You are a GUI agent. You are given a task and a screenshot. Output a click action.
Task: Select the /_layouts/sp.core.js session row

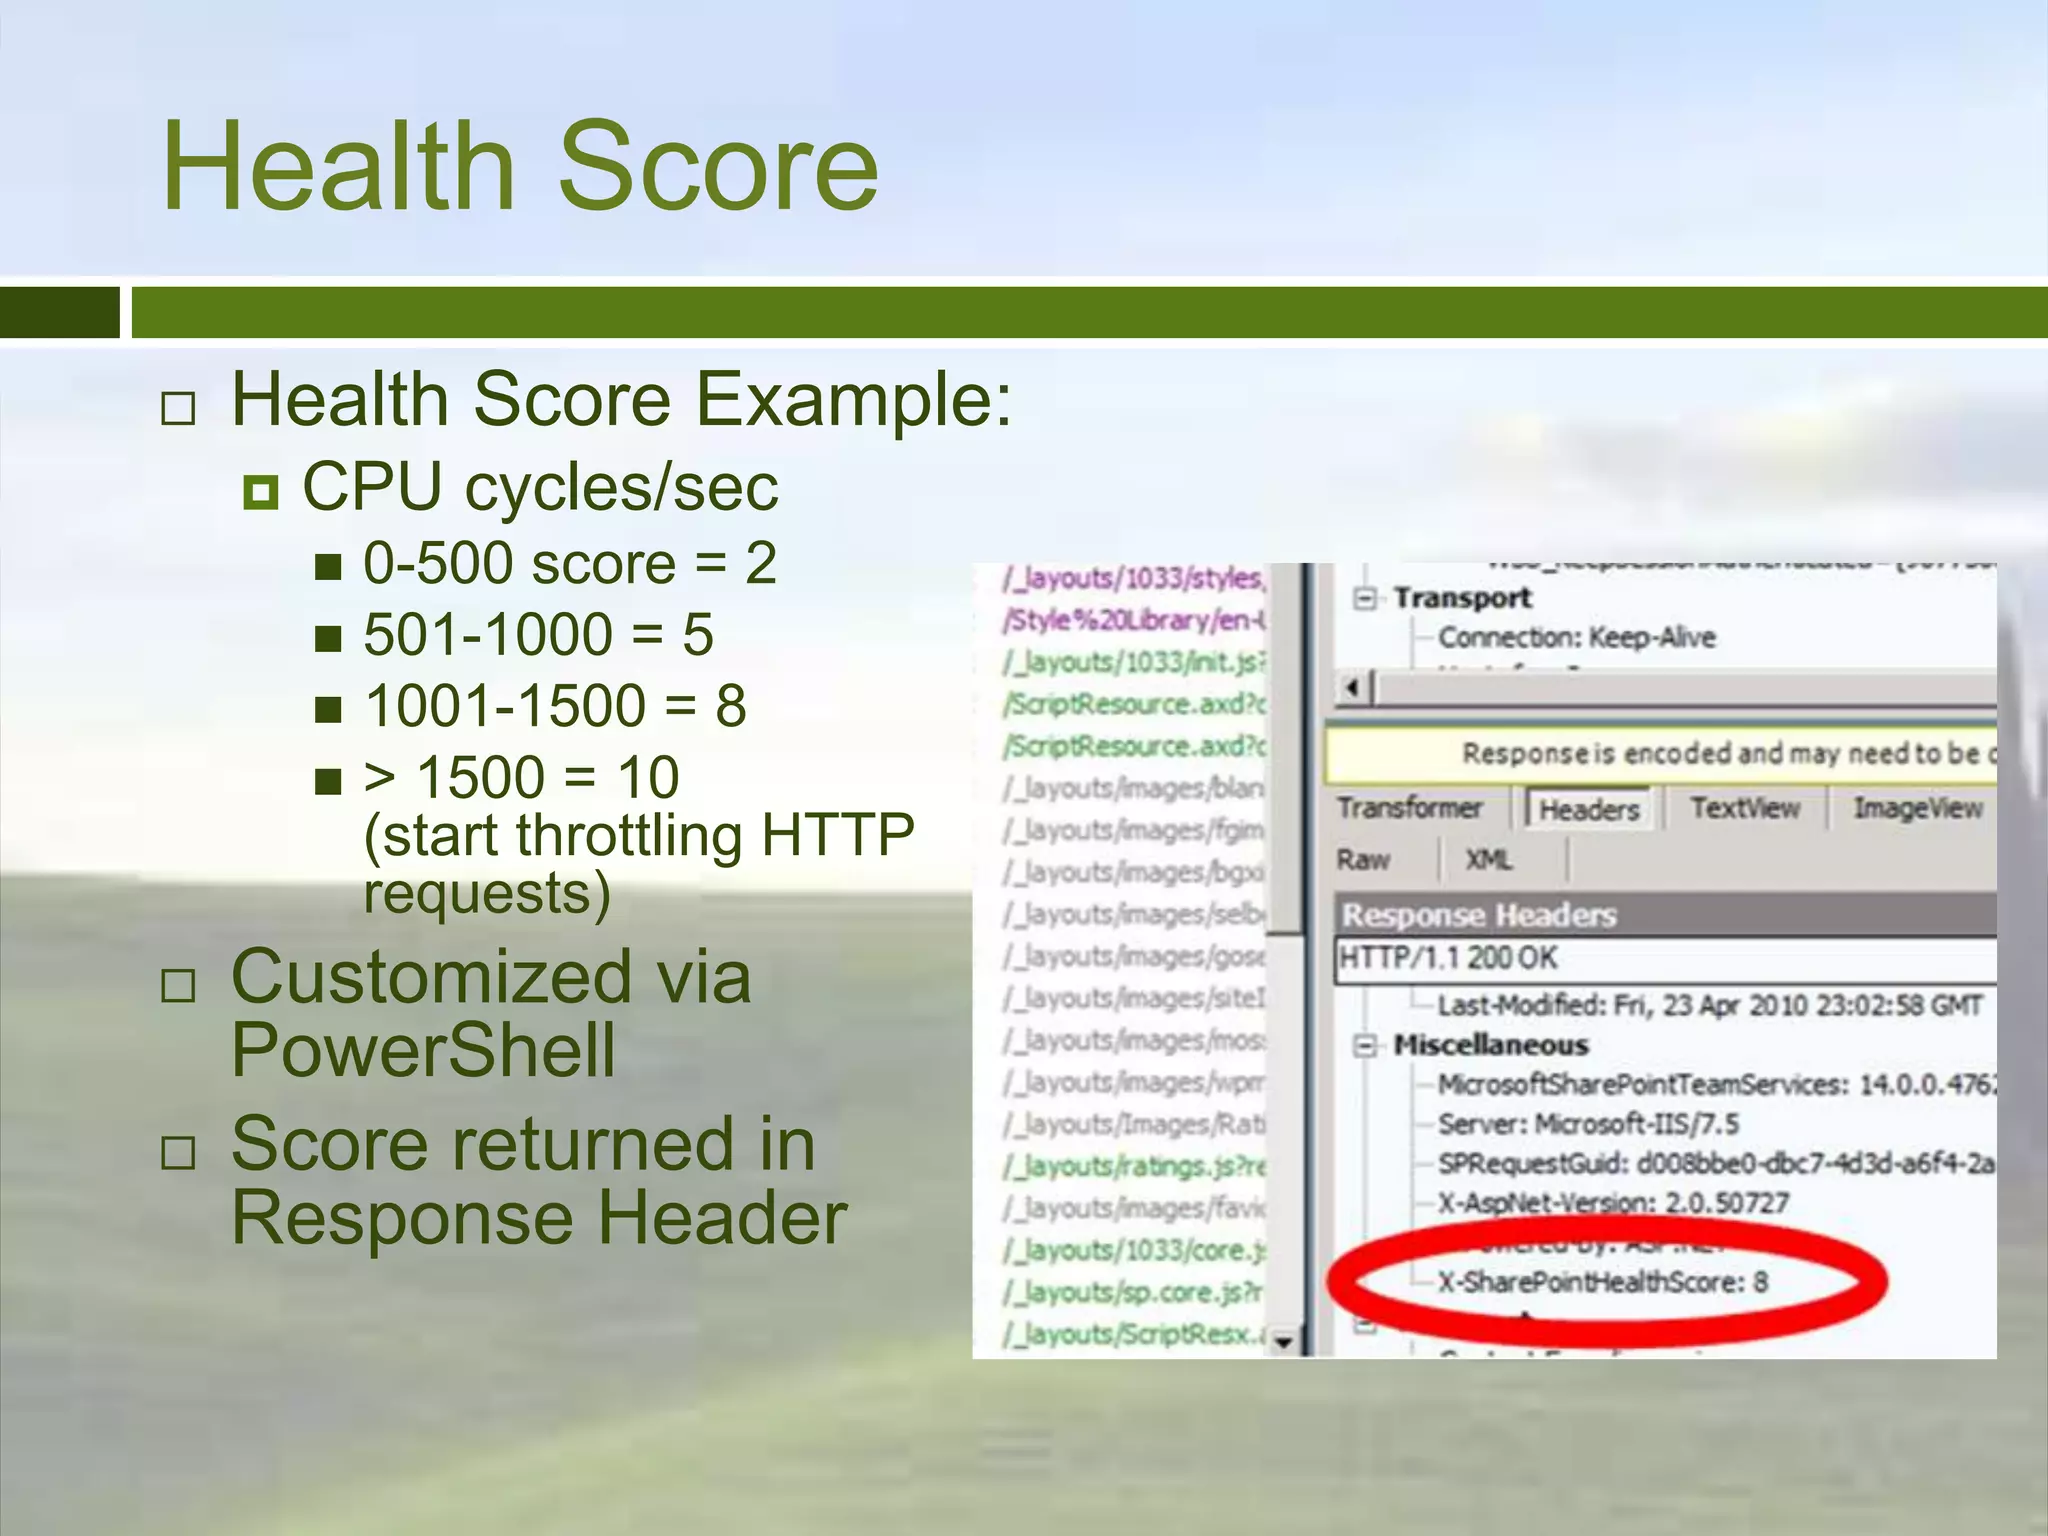click(x=1135, y=1293)
